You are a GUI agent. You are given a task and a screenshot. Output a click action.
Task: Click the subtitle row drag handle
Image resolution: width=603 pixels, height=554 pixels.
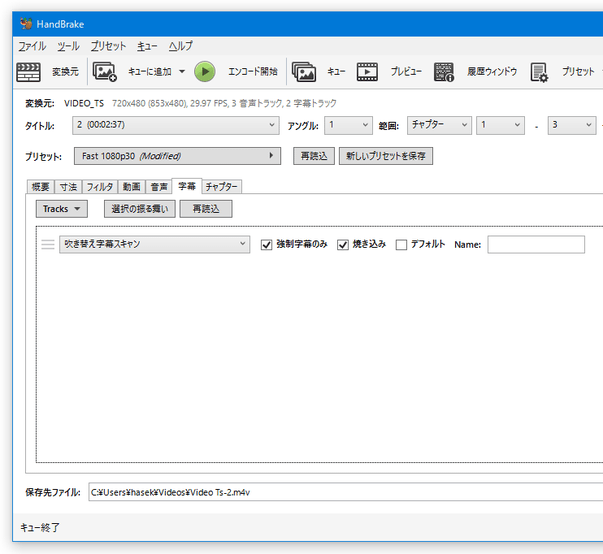click(48, 245)
